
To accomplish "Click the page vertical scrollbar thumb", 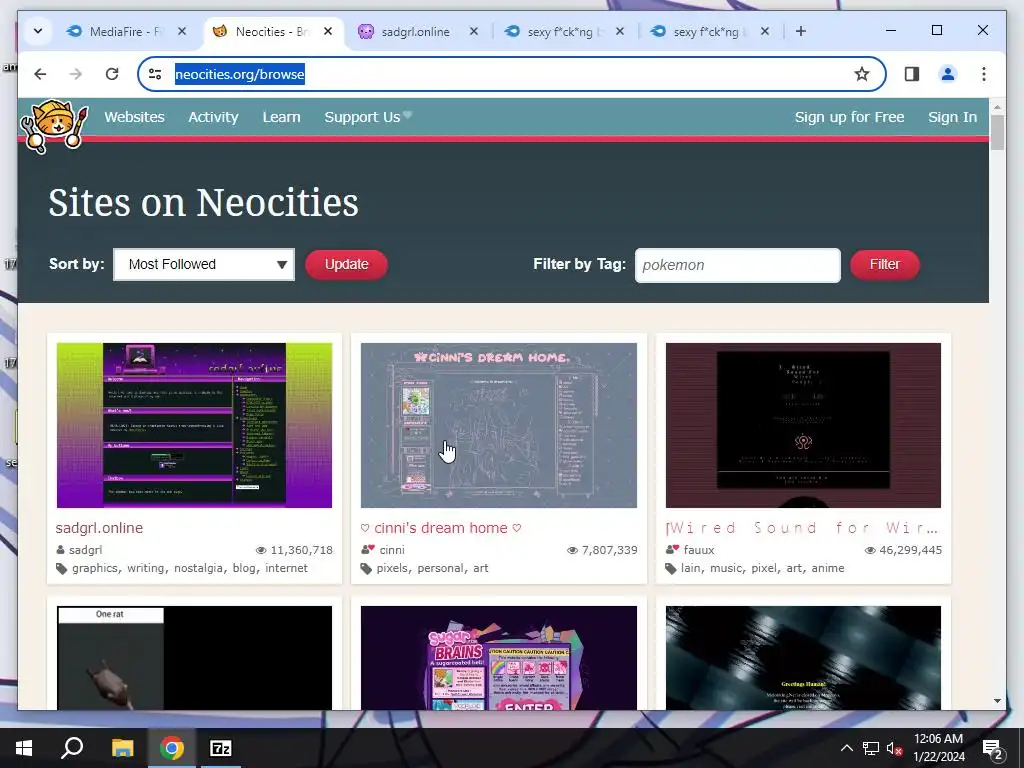I will [997, 133].
